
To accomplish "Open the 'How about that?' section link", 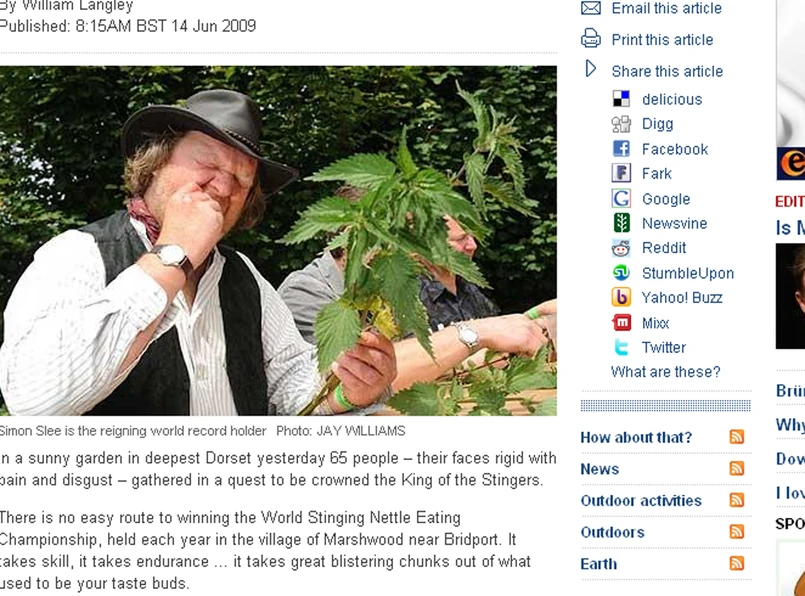I will click(x=636, y=437).
